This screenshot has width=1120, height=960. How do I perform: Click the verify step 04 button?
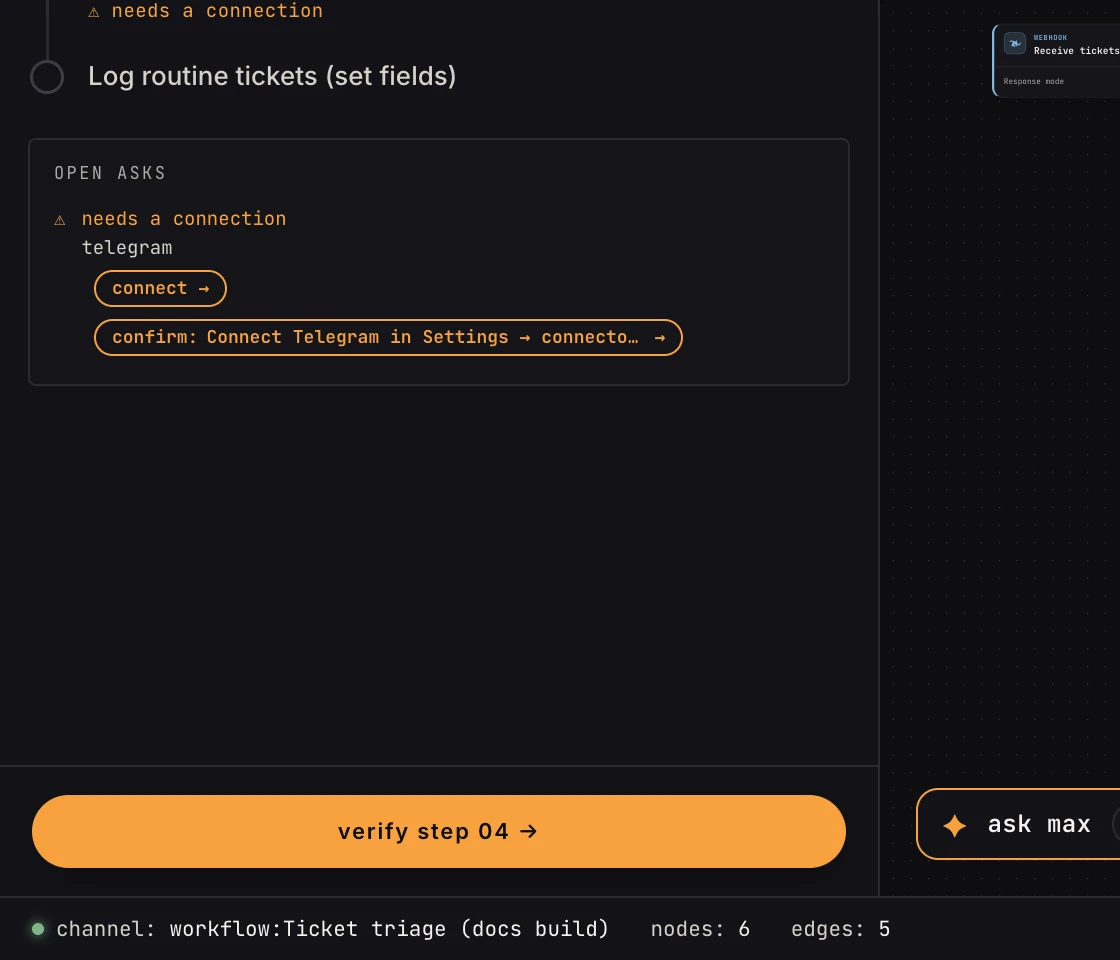point(439,831)
